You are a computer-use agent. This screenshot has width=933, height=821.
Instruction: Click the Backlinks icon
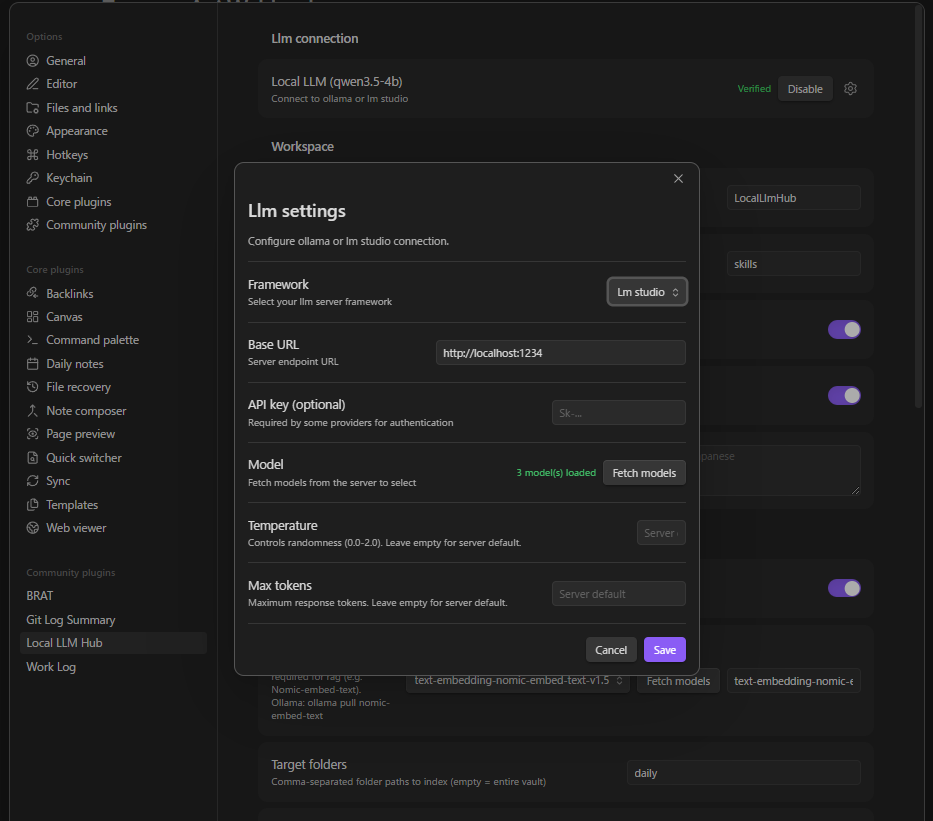(33, 293)
